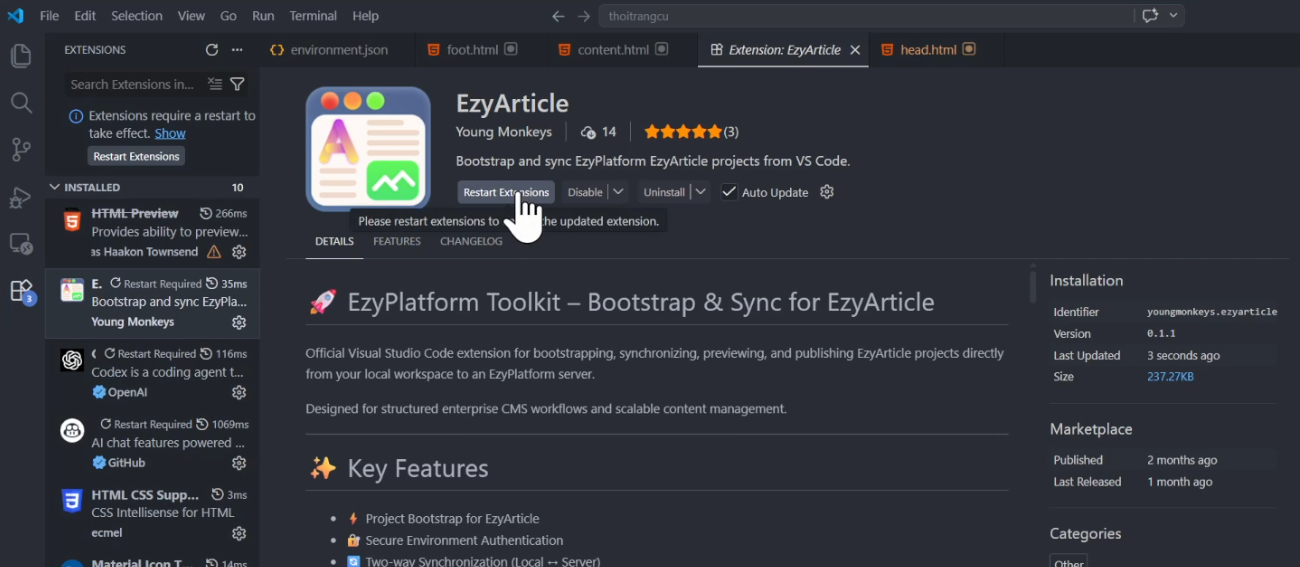The height and width of the screenshot is (567, 1300).
Task: Open Run and Debug view
Action: (x=21, y=197)
